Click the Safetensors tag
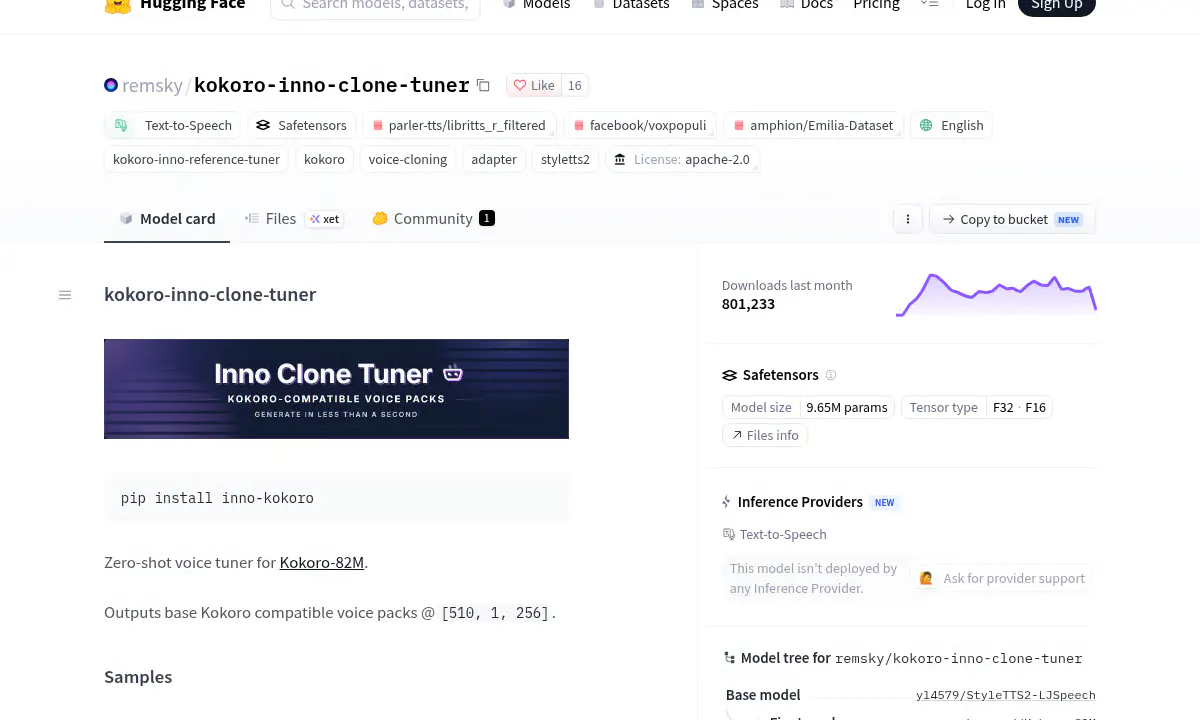The height and width of the screenshot is (720, 1200). 301,125
